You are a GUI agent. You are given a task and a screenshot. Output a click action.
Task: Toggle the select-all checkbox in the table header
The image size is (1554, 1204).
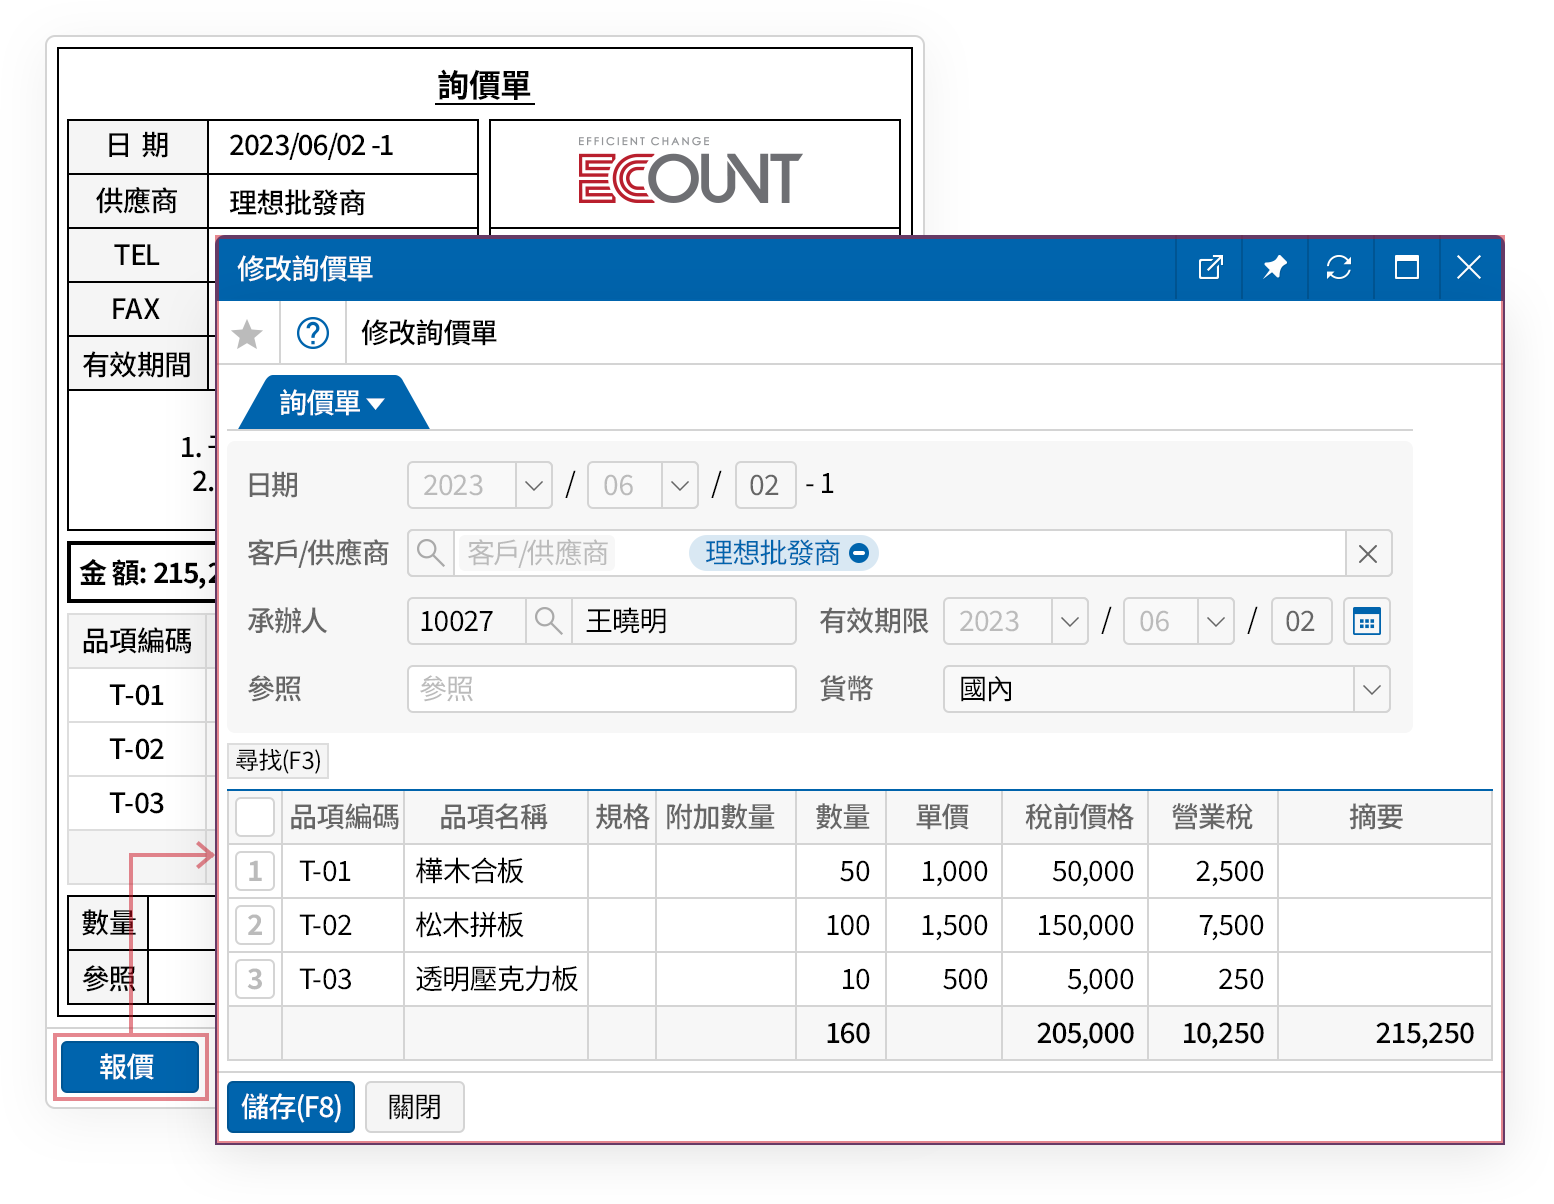click(x=255, y=817)
